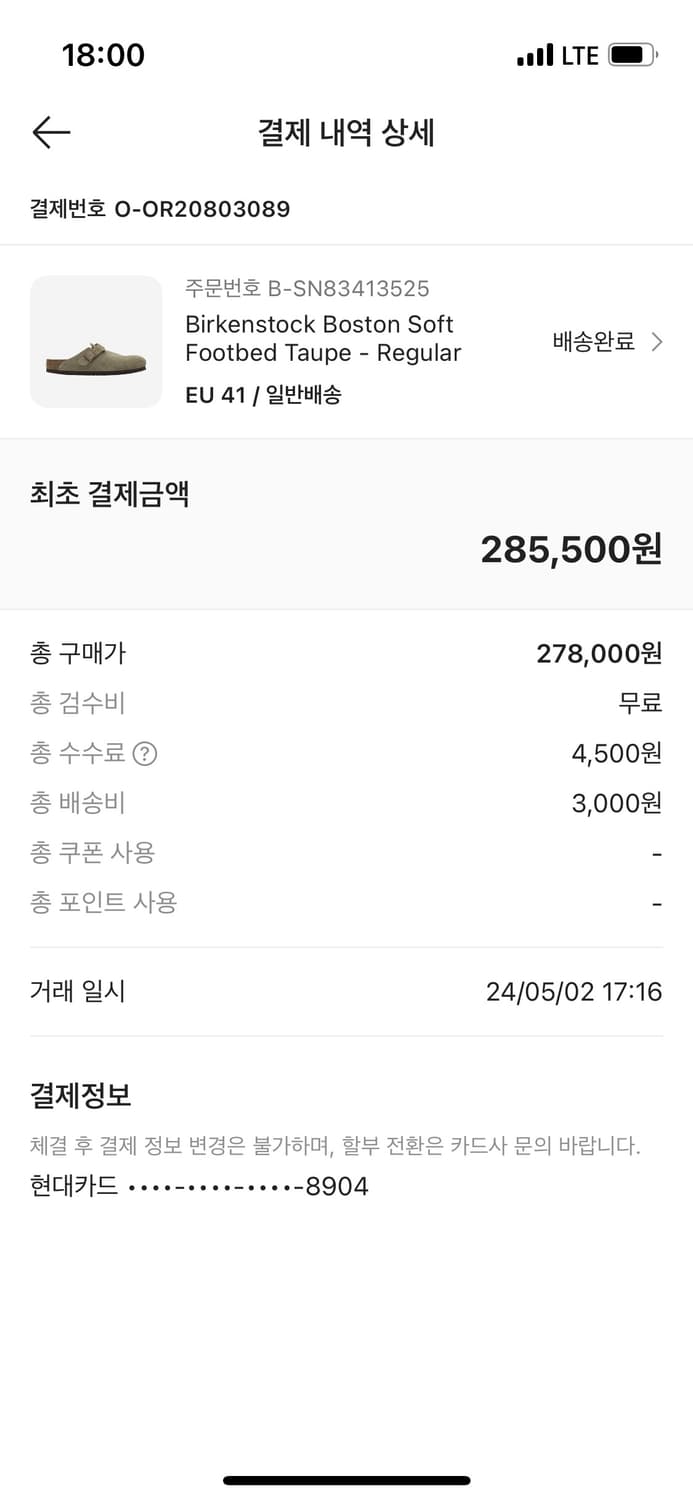Tap the Birkenstock sandal product thumbnail
The image size is (693, 1500).
click(x=96, y=342)
